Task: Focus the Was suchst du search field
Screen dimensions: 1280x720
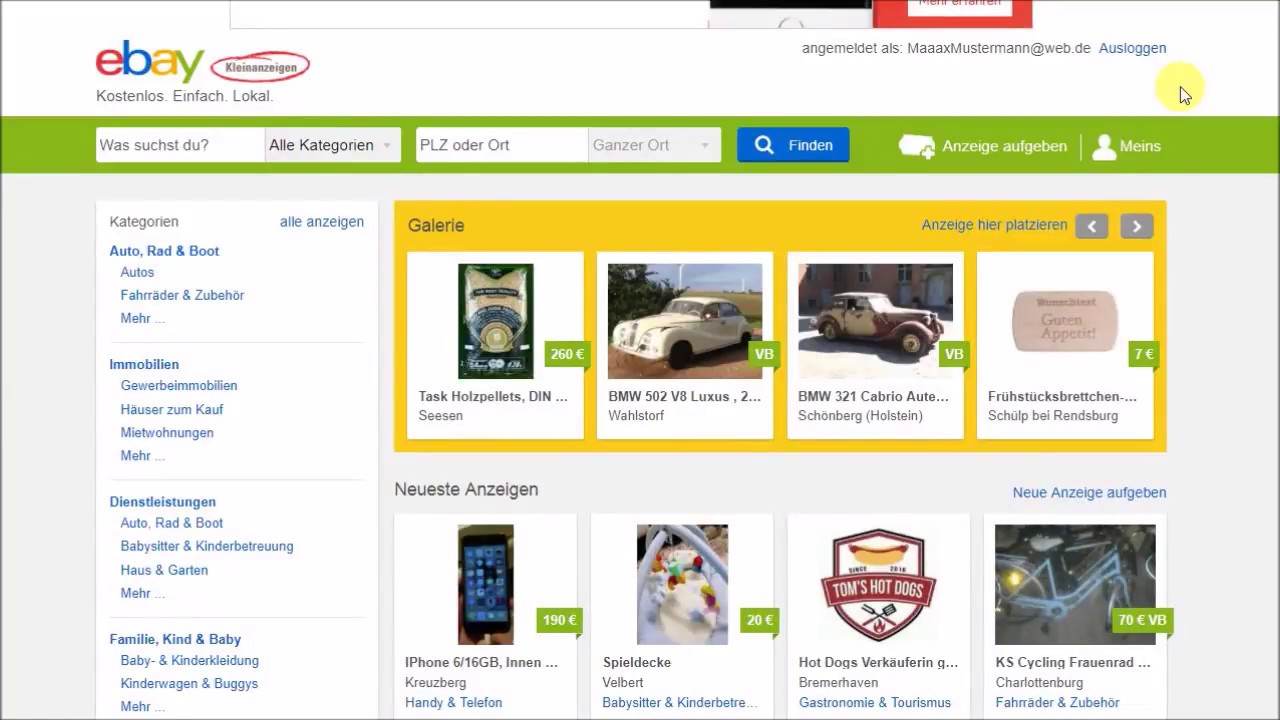Action: point(180,145)
